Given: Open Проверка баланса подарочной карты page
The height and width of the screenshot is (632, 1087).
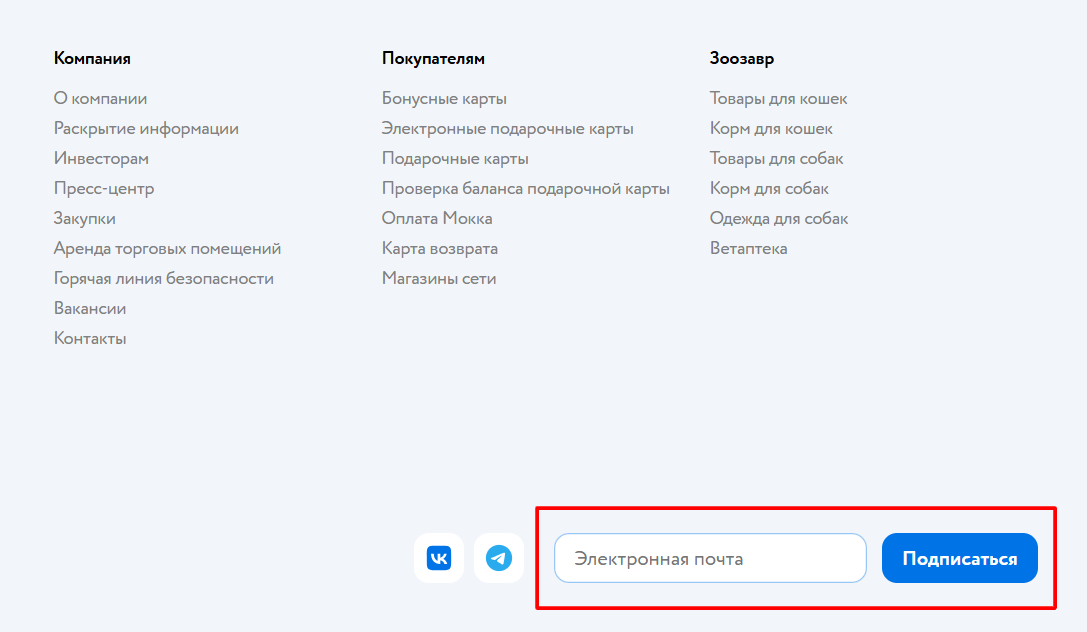Looking at the screenshot, I should coord(525,188).
